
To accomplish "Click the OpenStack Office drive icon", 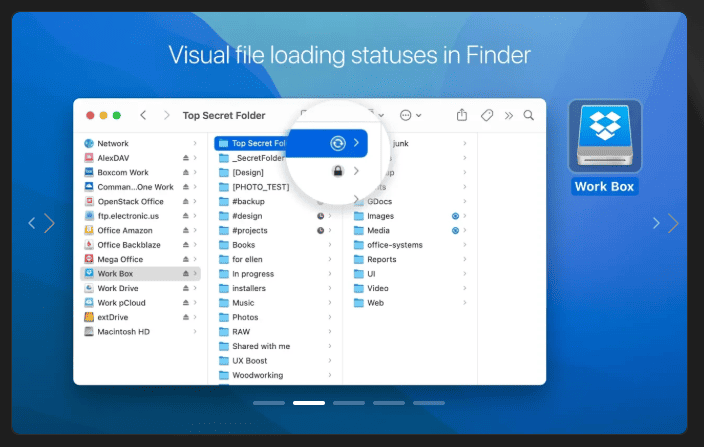I will click(89, 201).
